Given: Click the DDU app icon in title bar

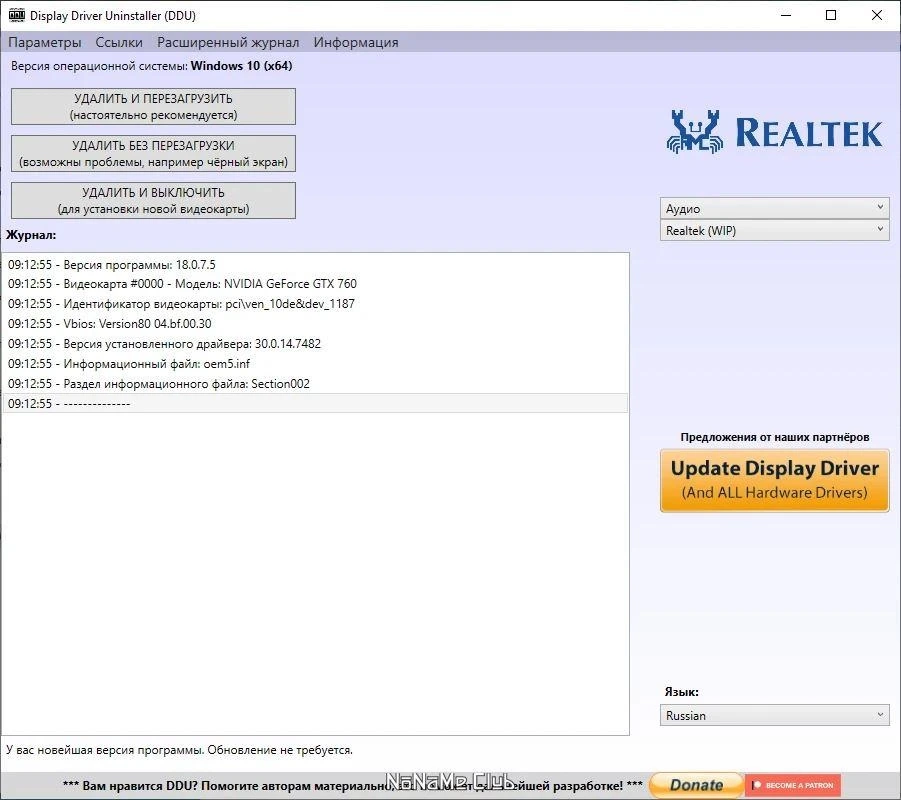Looking at the screenshot, I should click(x=17, y=16).
